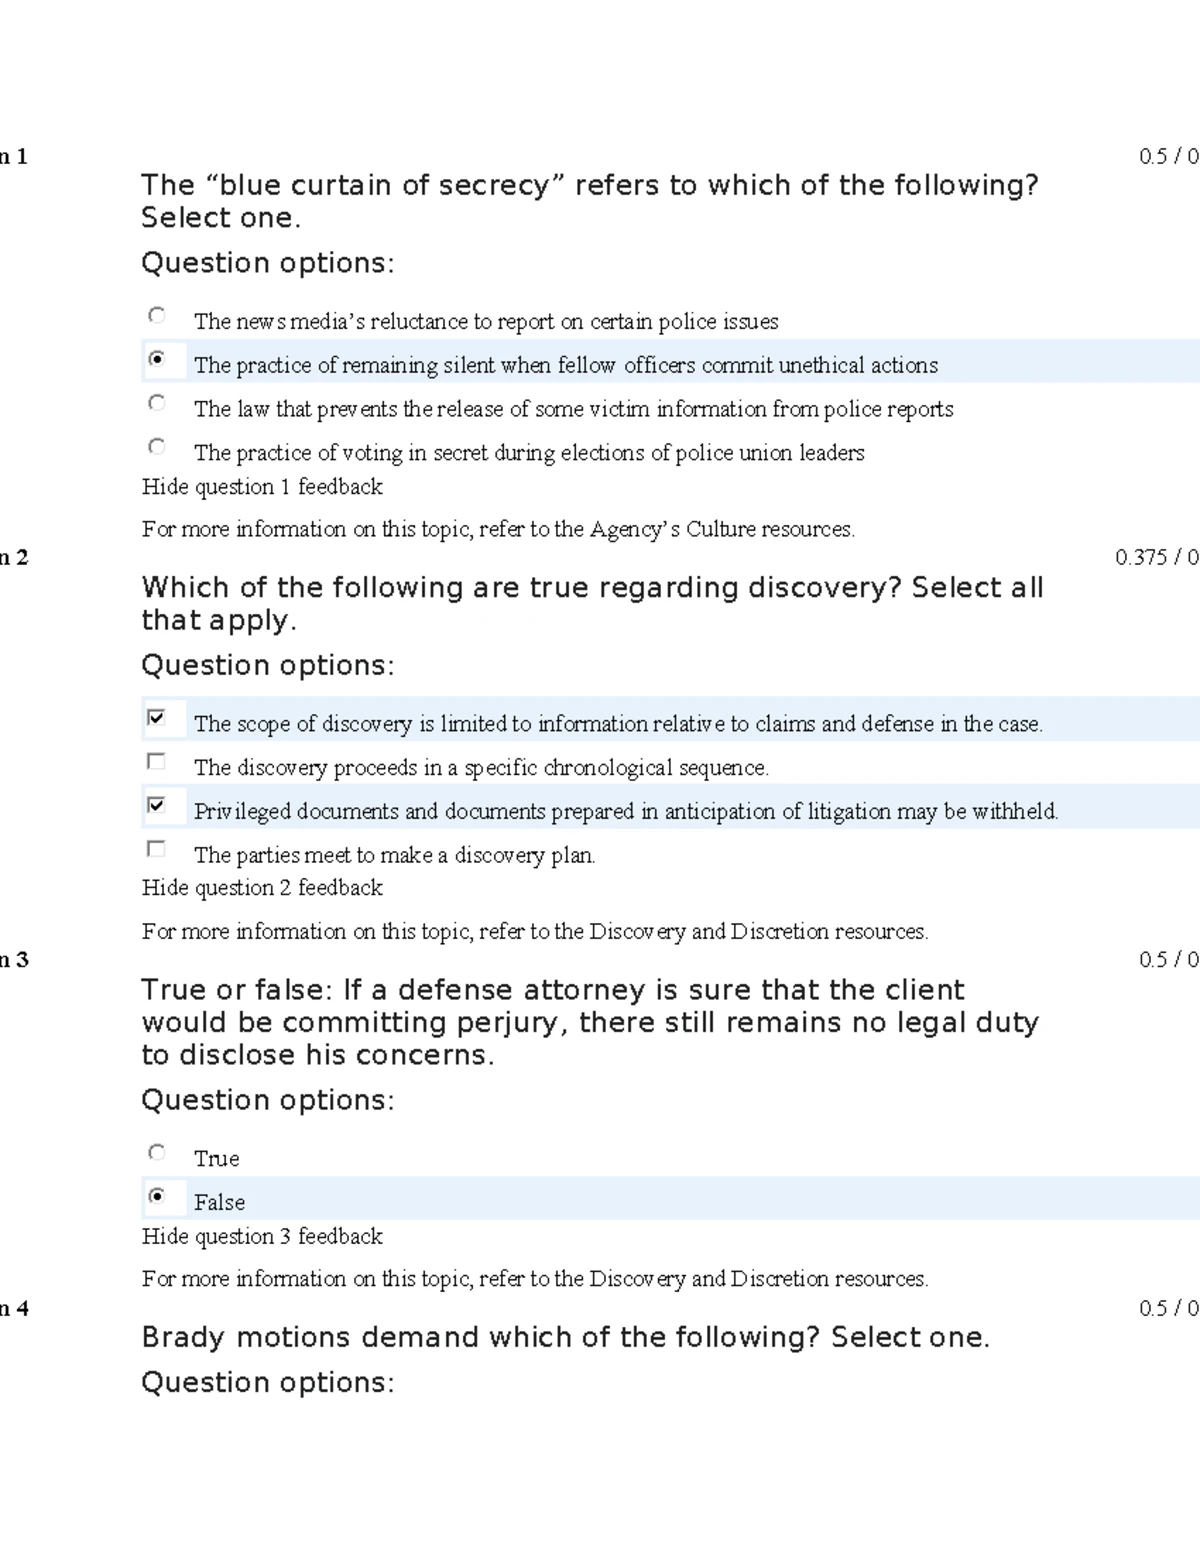Image resolution: width=1200 pixels, height=1553 pixels.
Task: Click the Agency's Culture resources feedback text
Action: pos(499,529)
